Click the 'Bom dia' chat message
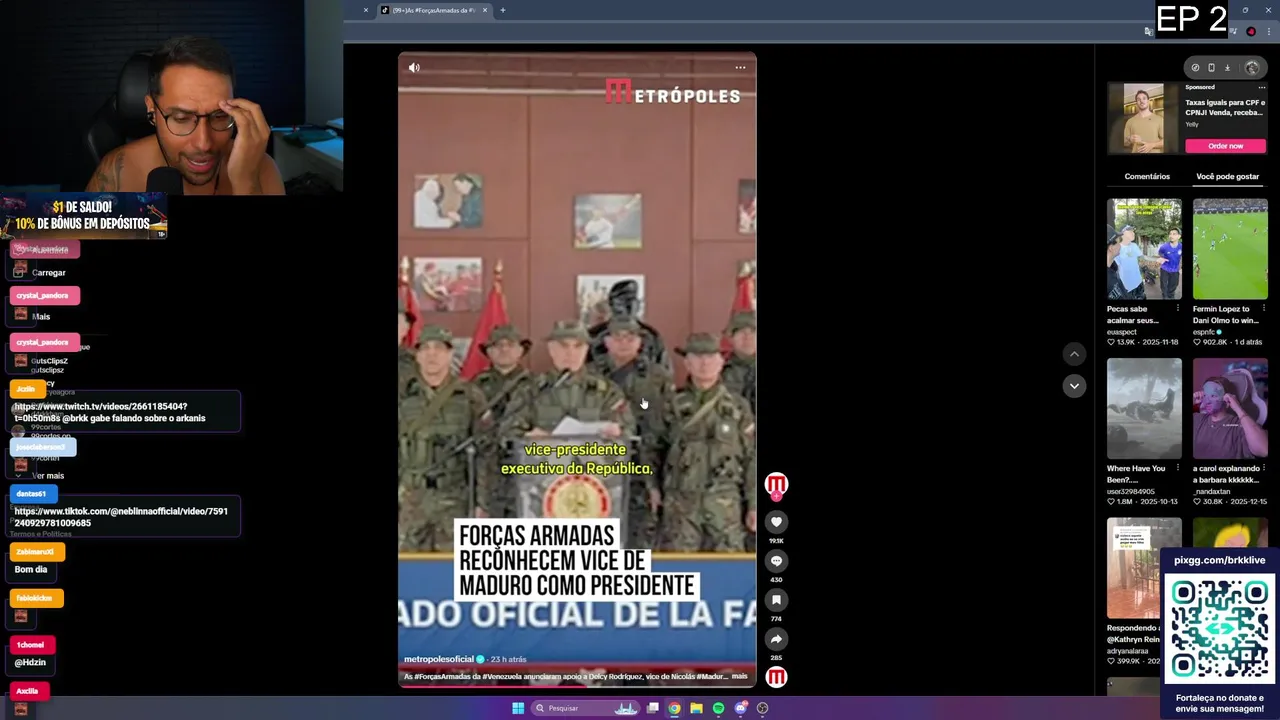 point(31,570)
